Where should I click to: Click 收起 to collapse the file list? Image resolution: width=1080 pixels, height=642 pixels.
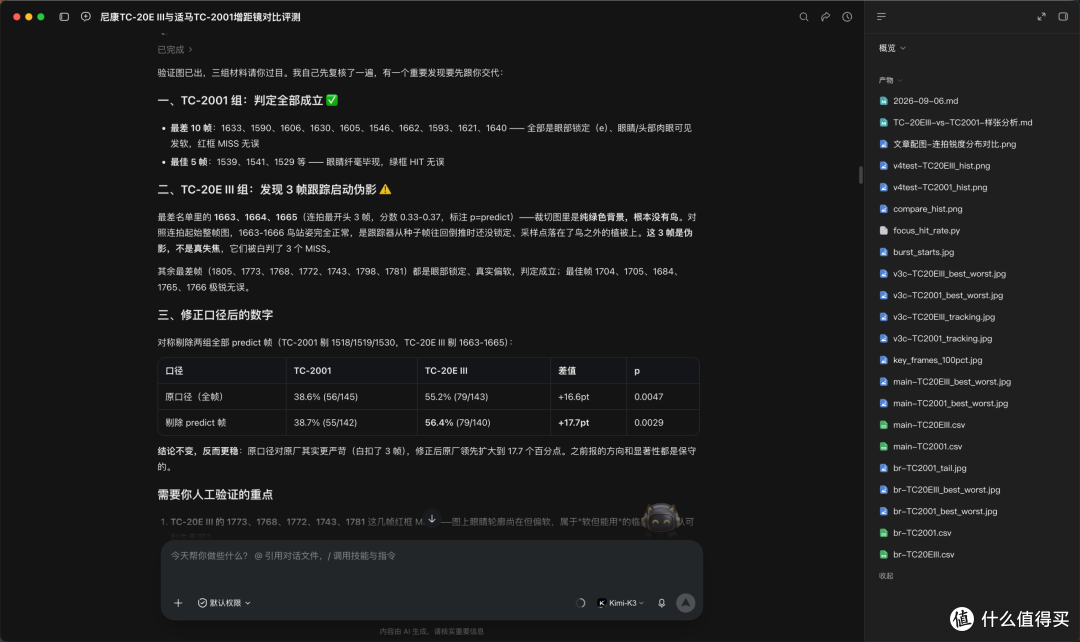tap(886, 576)
